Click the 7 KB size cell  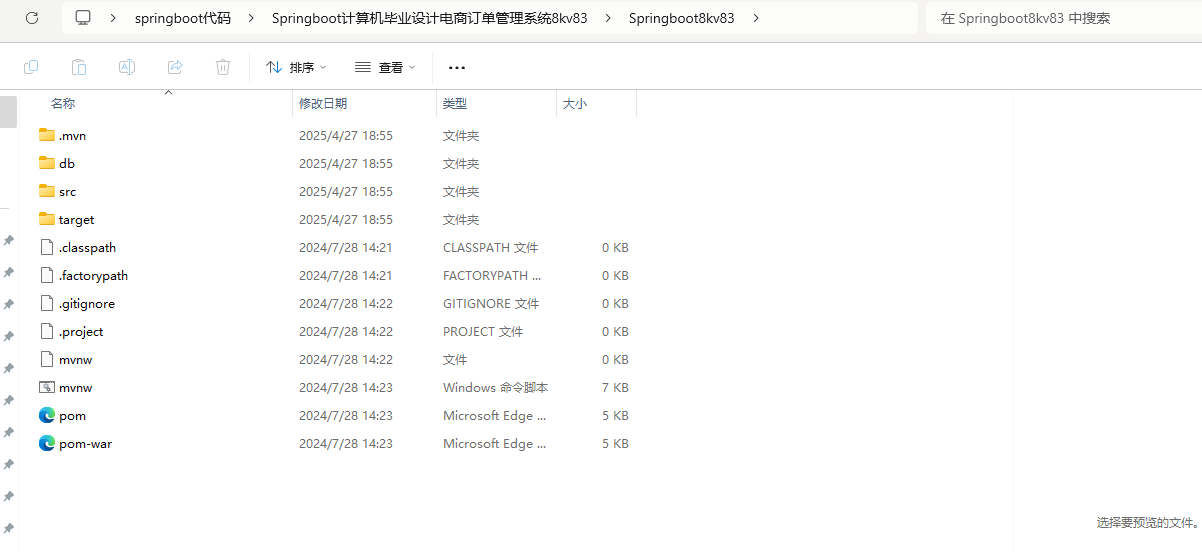click(615, 387)
